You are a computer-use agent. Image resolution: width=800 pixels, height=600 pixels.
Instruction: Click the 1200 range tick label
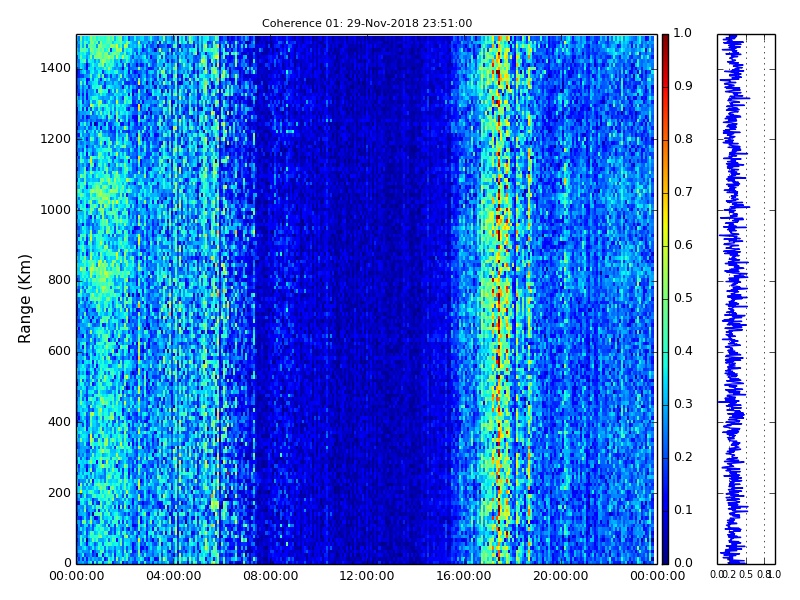pos(56,139)
